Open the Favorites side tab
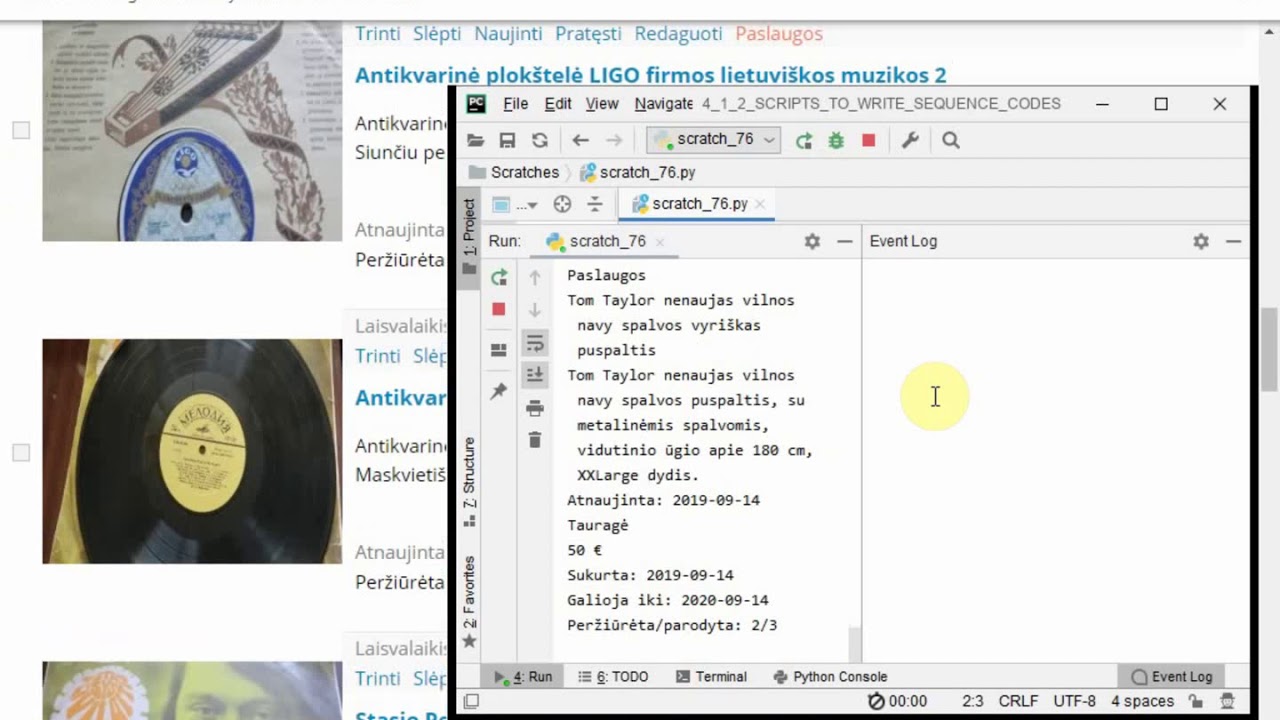Screen dimensions: 1280x720 (469, 602)
